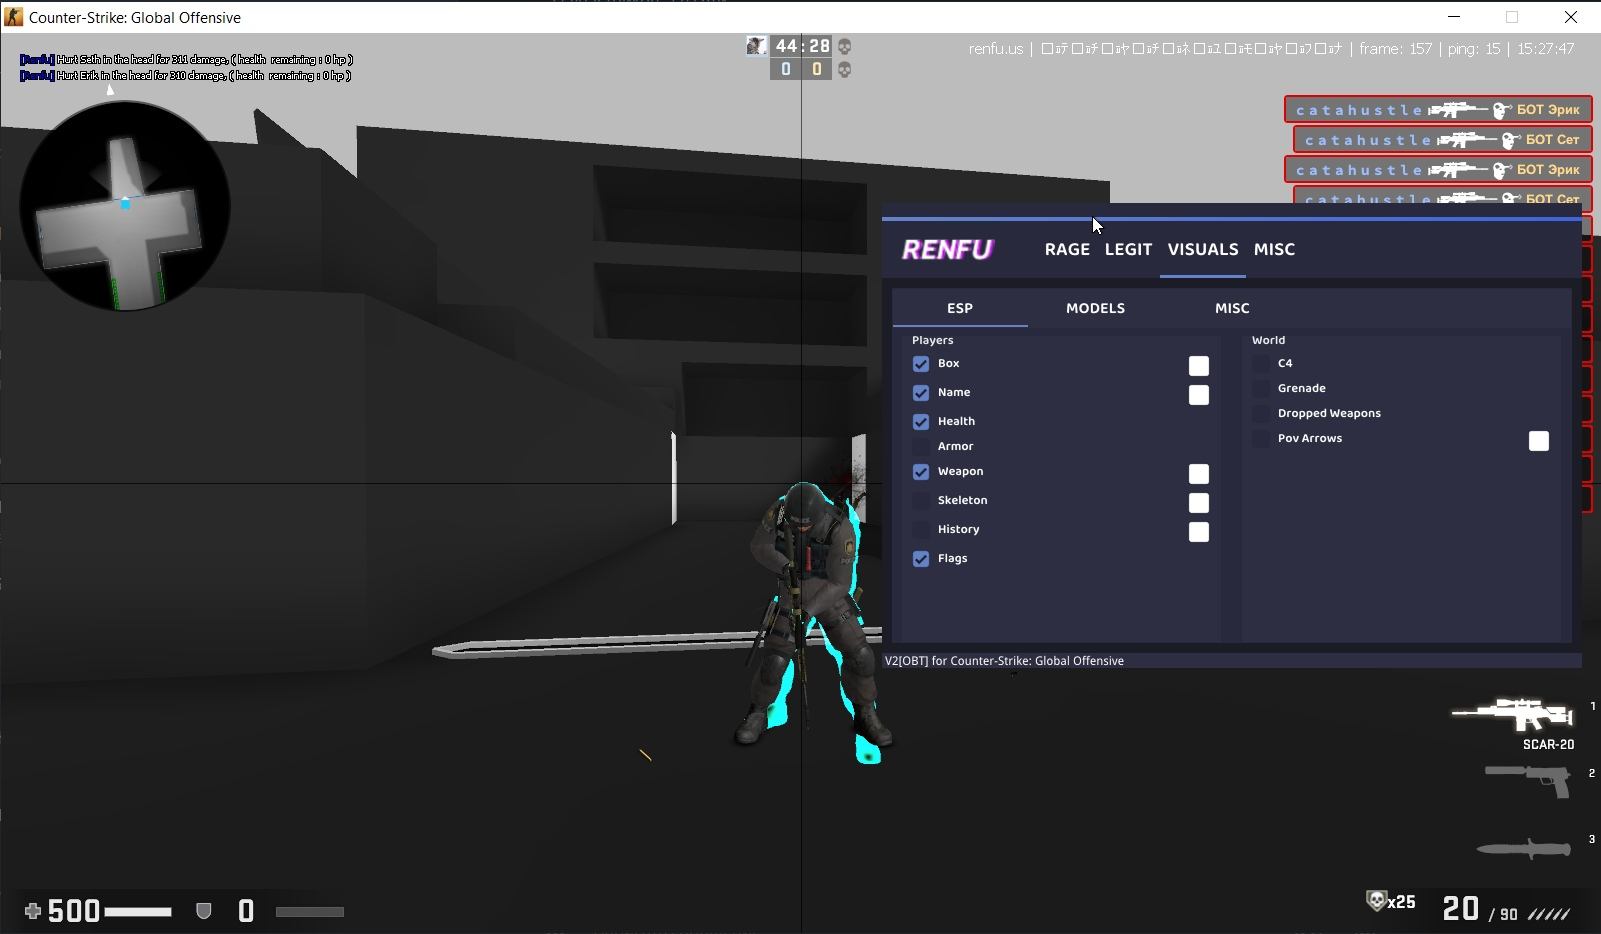
Task: Switch to the RAGE tab
Action: (1067, 250)
